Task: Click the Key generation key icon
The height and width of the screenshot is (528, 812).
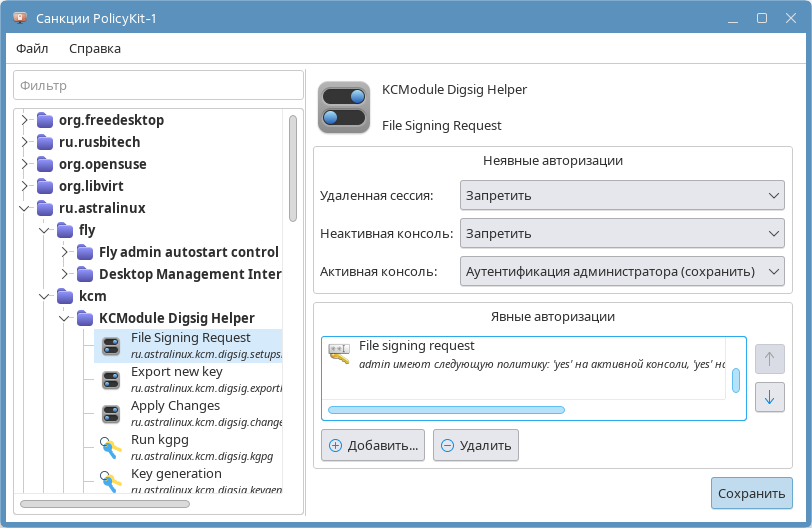Action: 112,481
